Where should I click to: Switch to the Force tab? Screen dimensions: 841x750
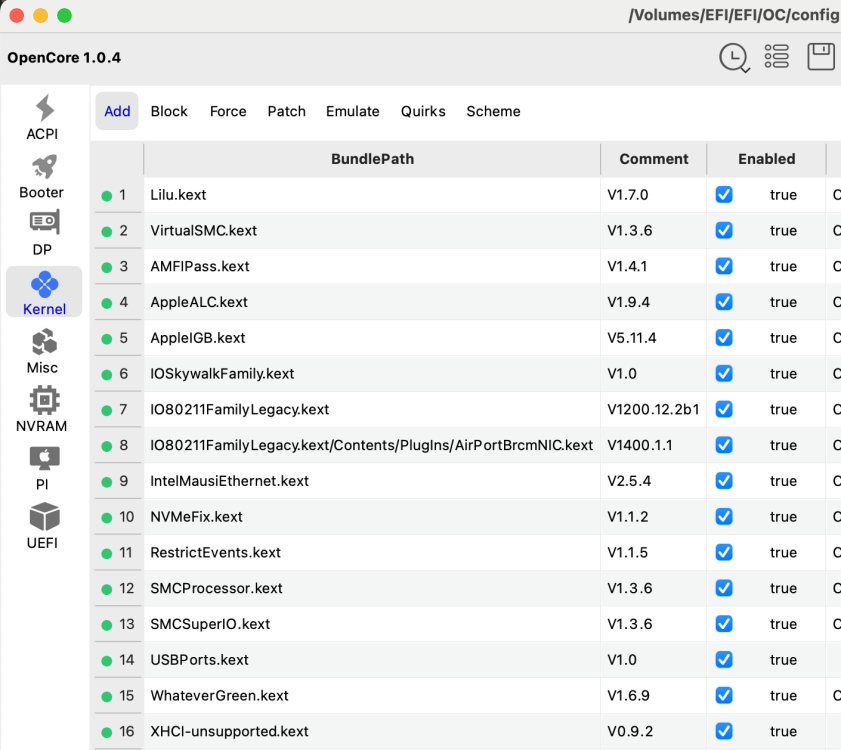[x=228, y=111]
